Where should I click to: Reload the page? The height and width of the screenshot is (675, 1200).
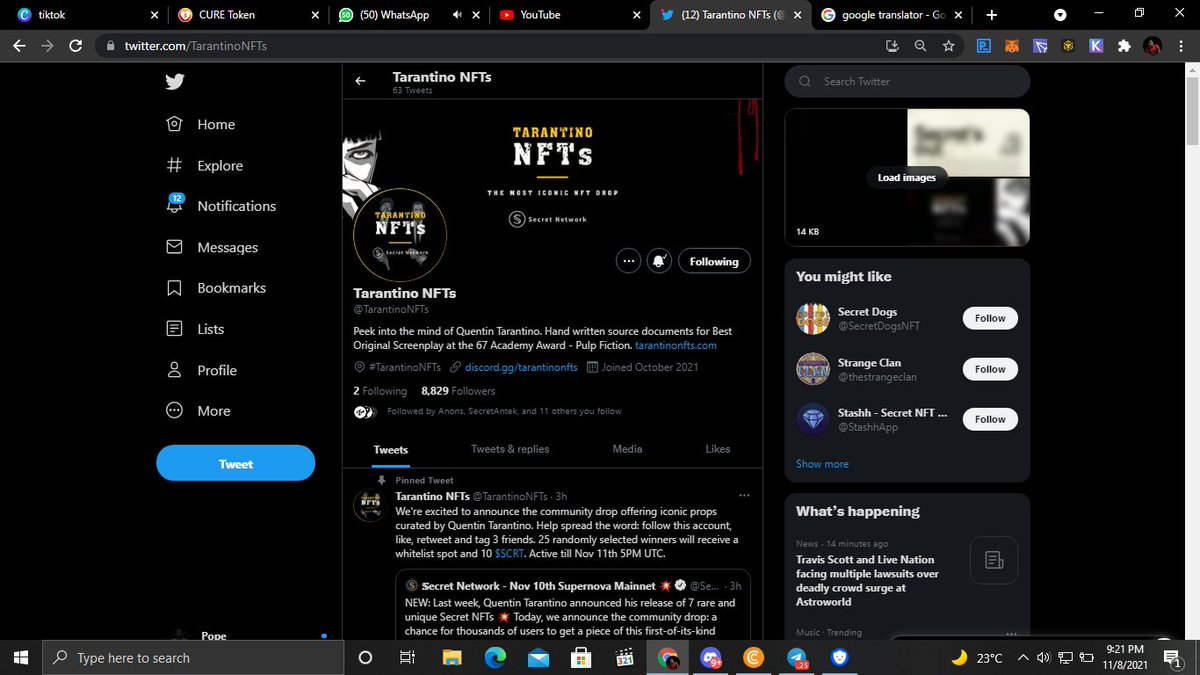76,46
